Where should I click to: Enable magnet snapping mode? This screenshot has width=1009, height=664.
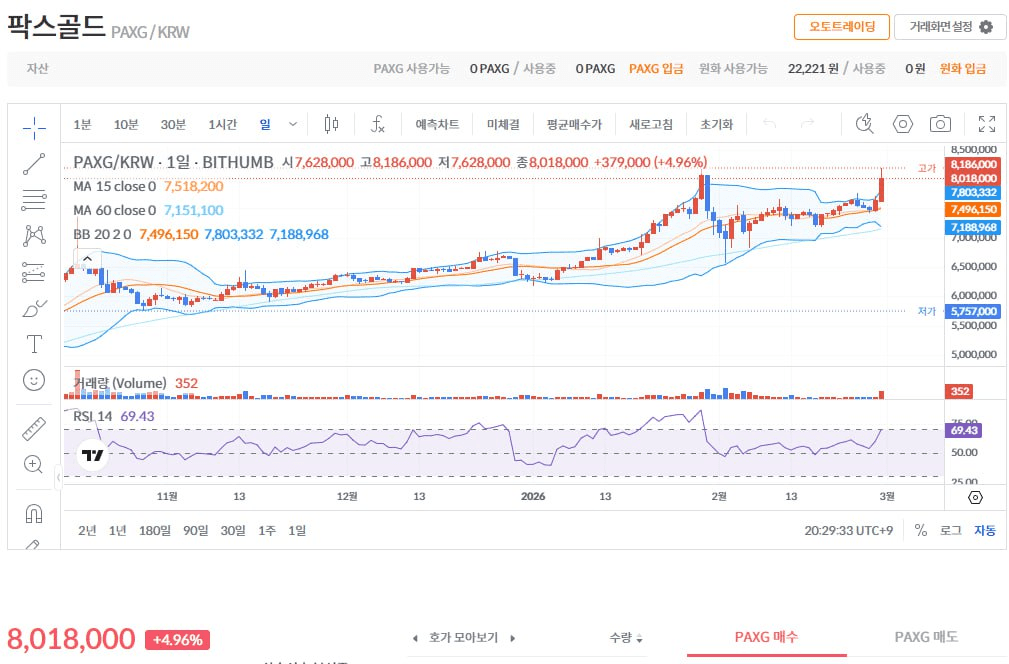click(33, 512)
